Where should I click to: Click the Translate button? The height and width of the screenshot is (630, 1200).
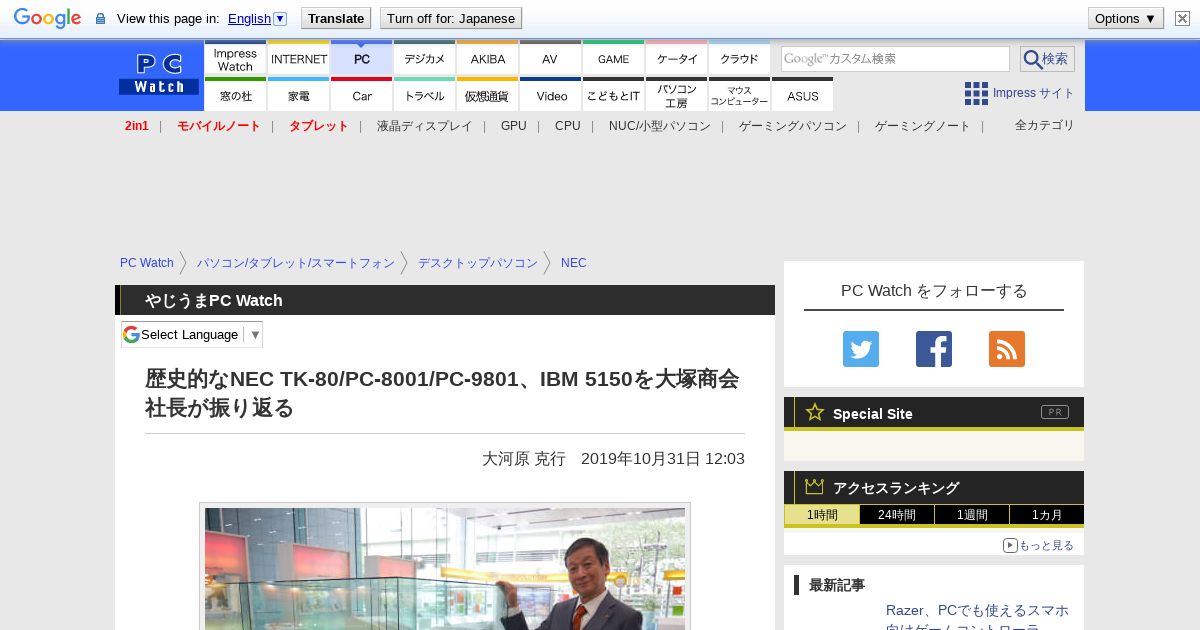(336, 18)
